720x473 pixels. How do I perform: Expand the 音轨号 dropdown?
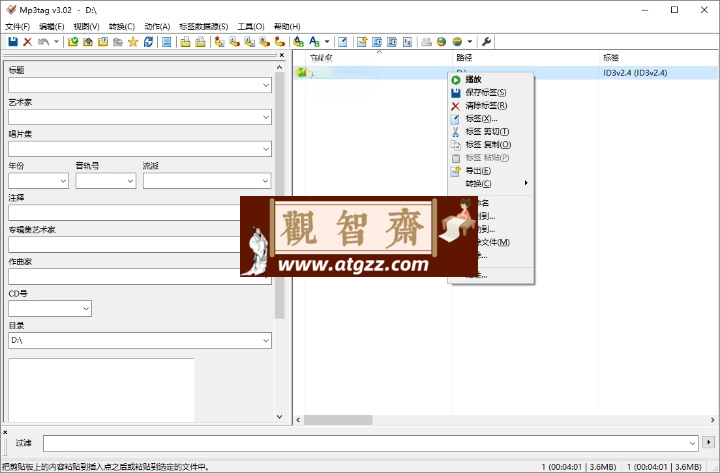pyautogui.click(x=130, y=181)
